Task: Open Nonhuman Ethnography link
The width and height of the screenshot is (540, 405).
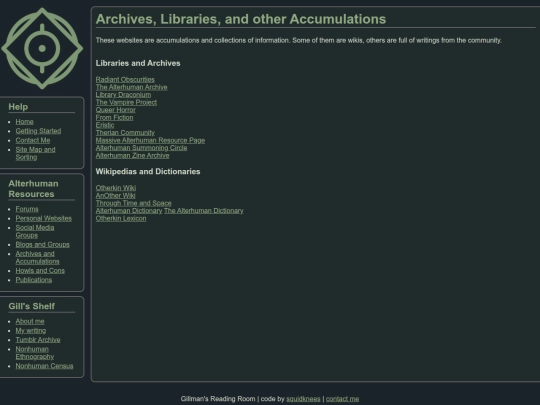Action: 34,353
